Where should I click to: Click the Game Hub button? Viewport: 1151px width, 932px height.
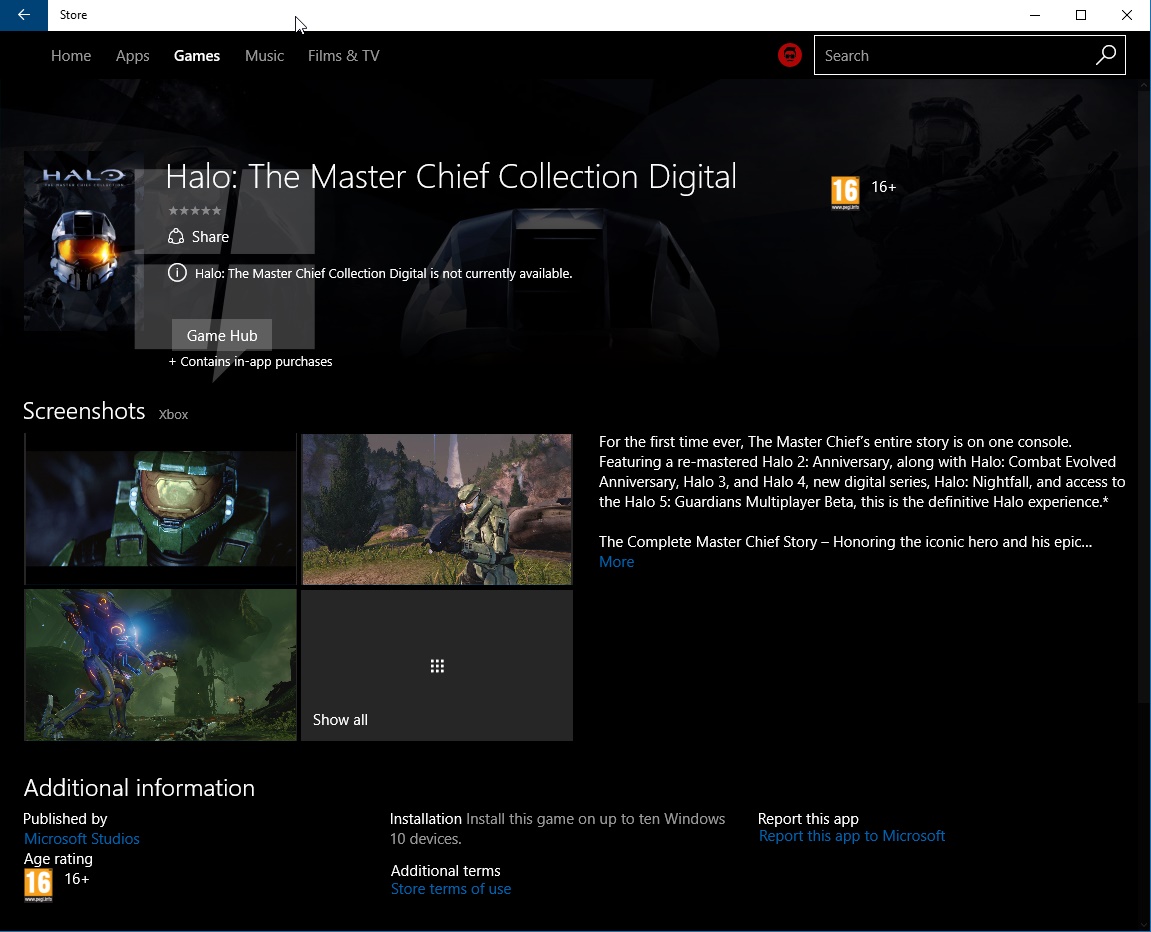[222, 335]
